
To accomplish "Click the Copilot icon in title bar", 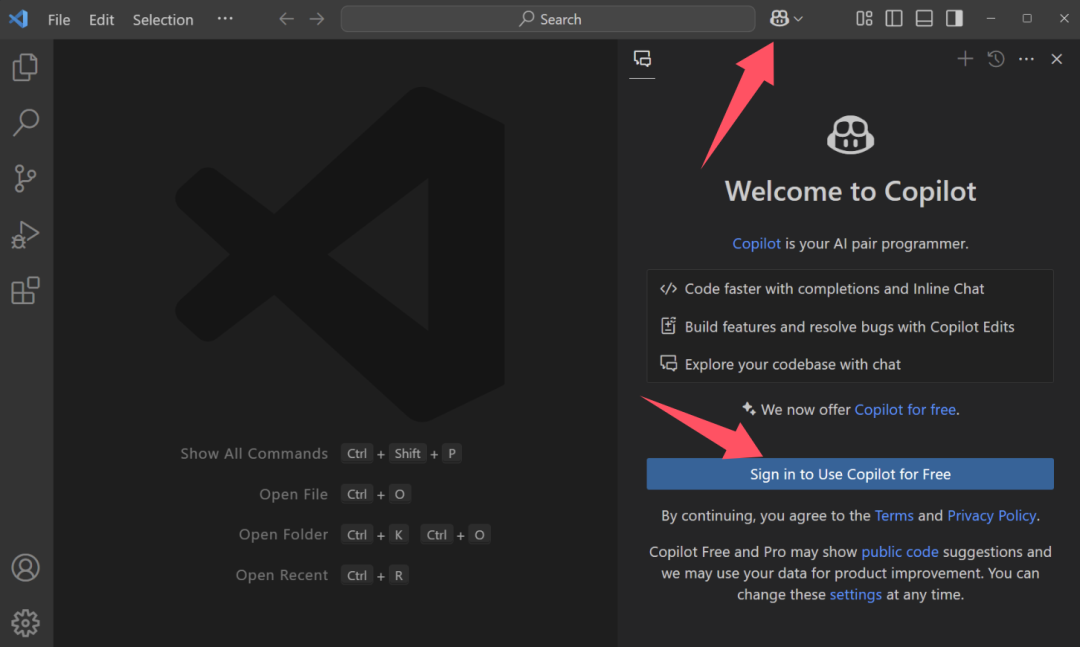I will click(x=779, y=19).
